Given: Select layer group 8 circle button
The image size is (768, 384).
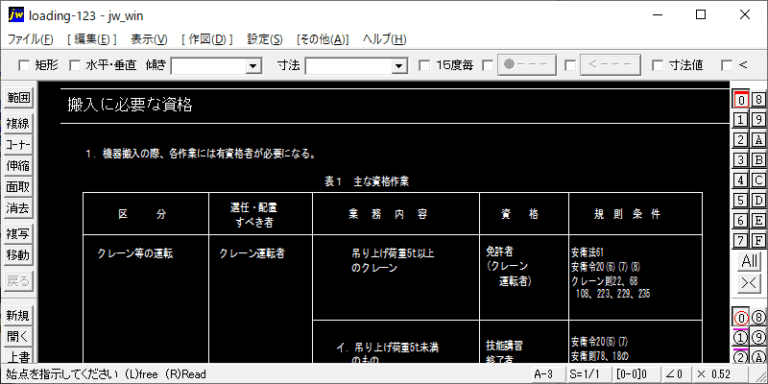Looking at the screenshot, I should (759, 318).
